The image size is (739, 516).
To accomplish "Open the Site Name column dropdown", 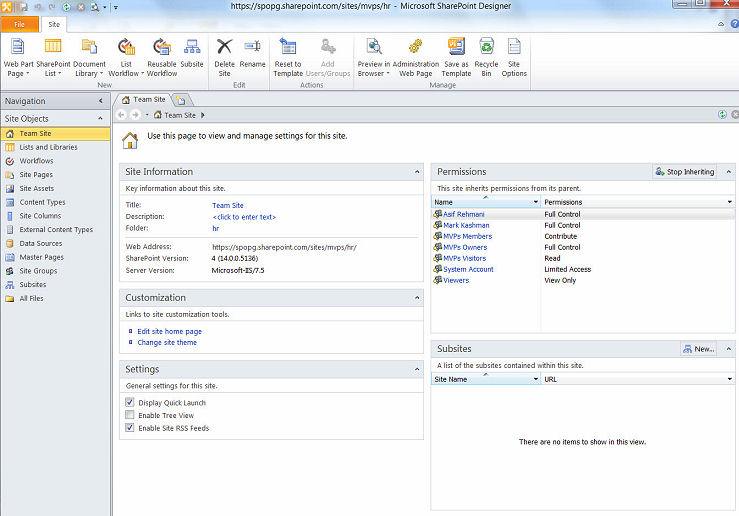I will [x=535, y=379].
